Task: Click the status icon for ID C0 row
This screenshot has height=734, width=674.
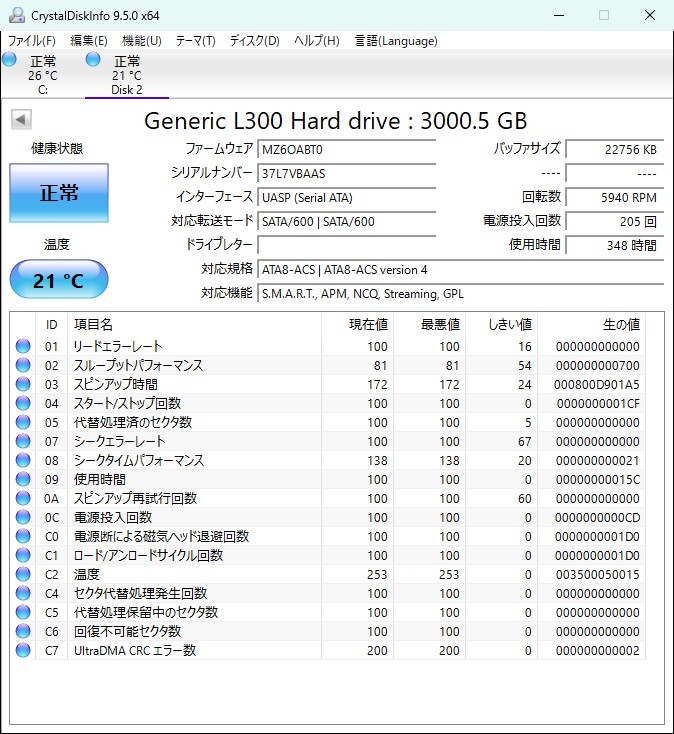Action: click(x=23, y=536)
